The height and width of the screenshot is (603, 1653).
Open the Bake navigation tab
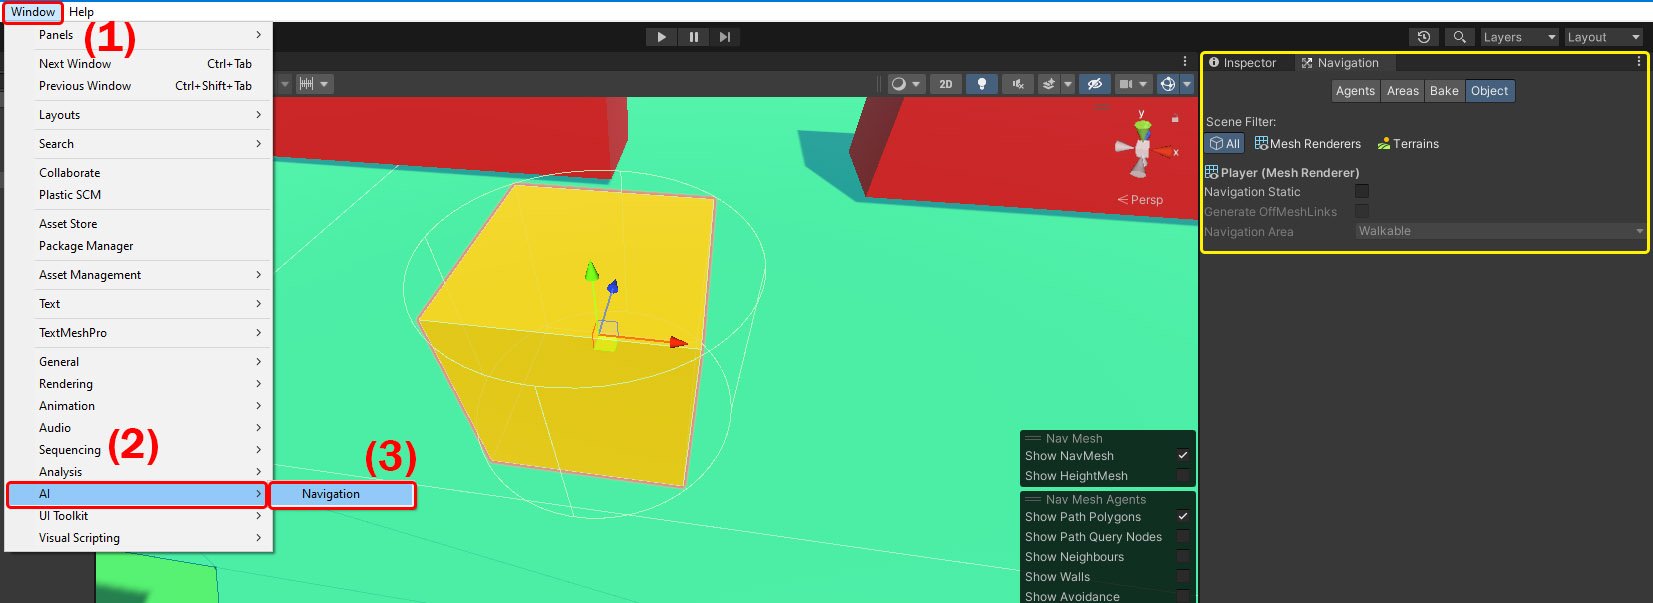pyautogui.click(x=1443, y=91)
